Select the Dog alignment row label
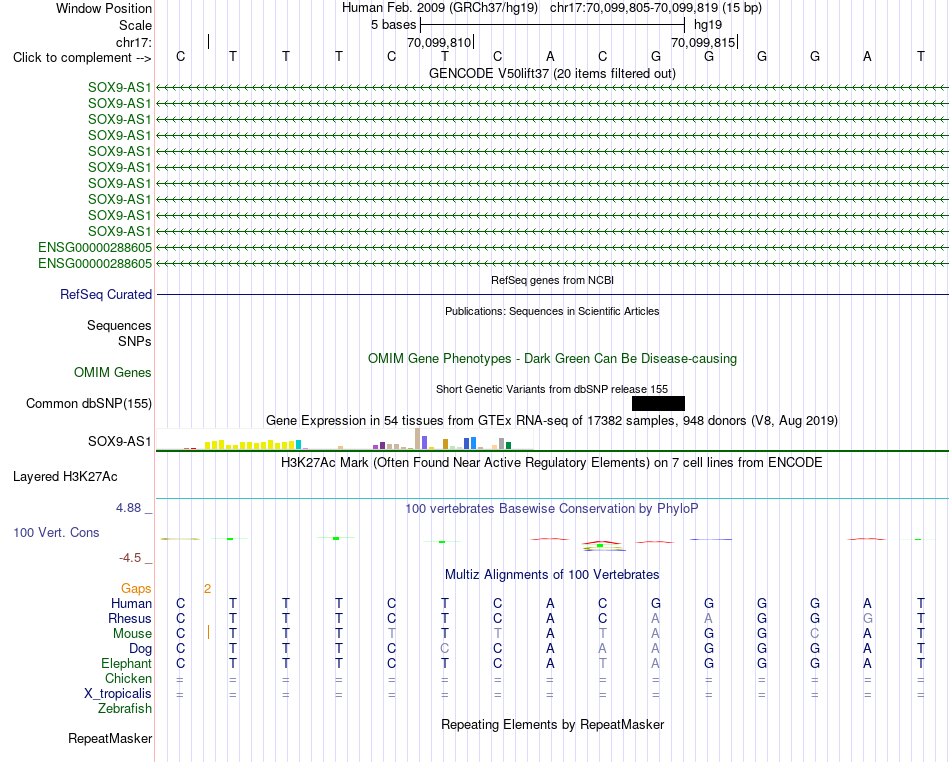950x762 pixels. pos(141,649)
